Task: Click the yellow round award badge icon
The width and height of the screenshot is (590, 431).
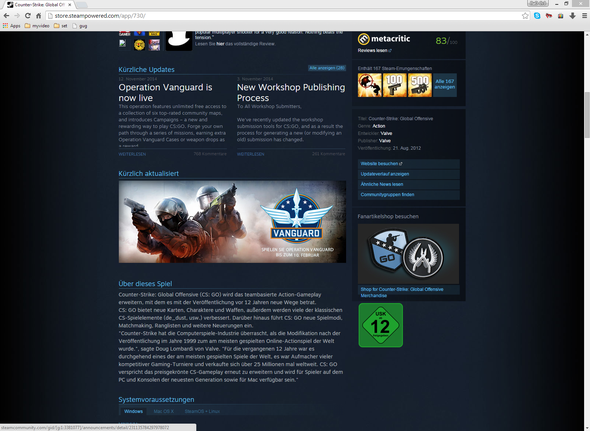Action: pyautogui.click(x=139, y=45)
